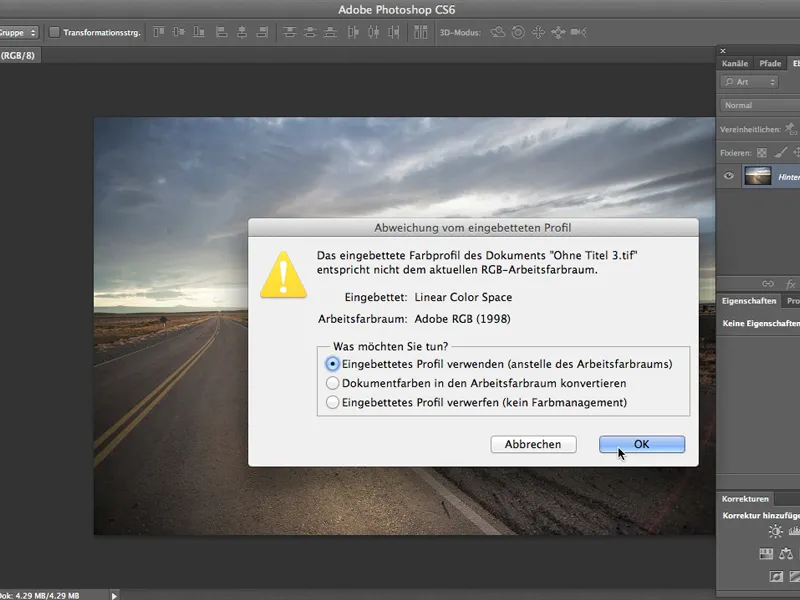The image size is (800, 600).
Task: Click the auto-align layers icon
Action: tap(420, 32)
